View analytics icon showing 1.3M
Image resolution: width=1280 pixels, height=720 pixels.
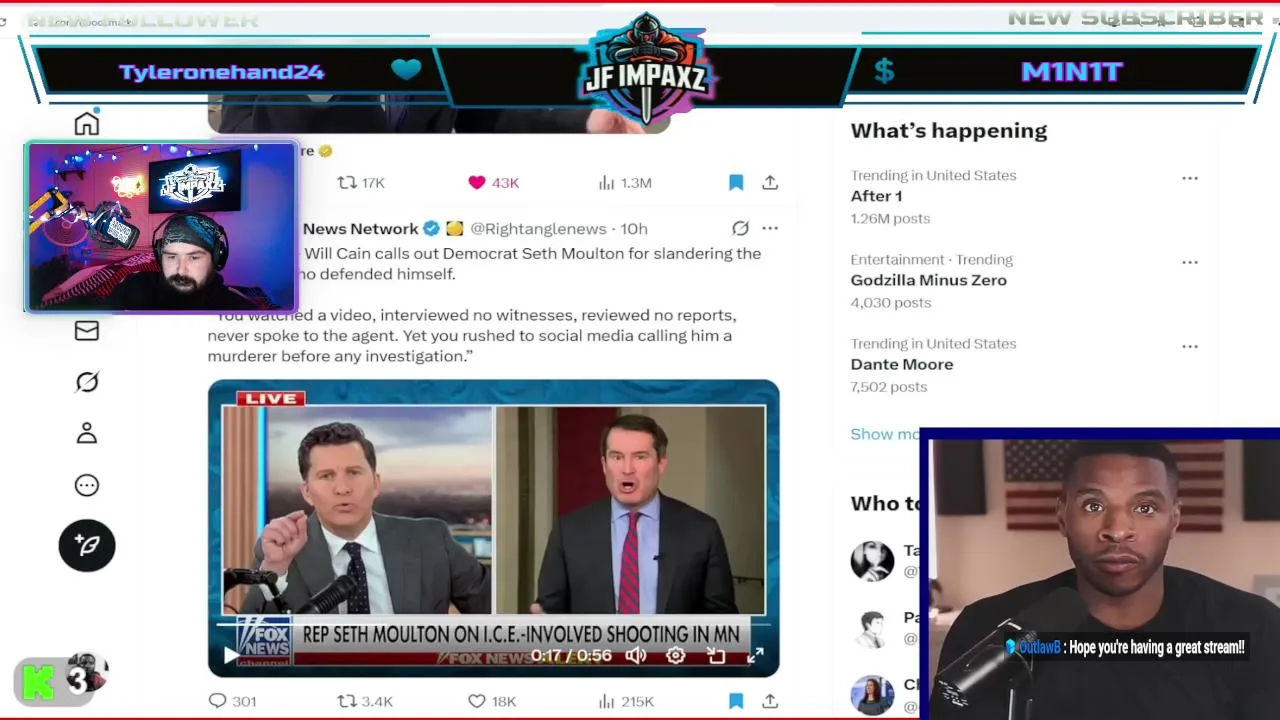(606, 182)
